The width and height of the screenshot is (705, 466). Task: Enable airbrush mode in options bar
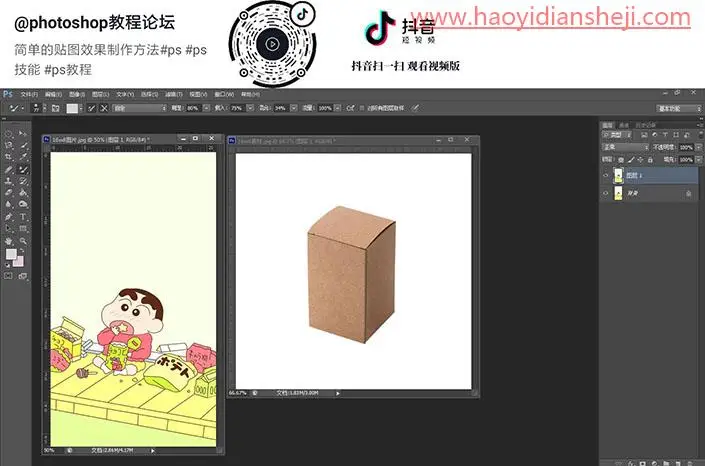point(350,108)
